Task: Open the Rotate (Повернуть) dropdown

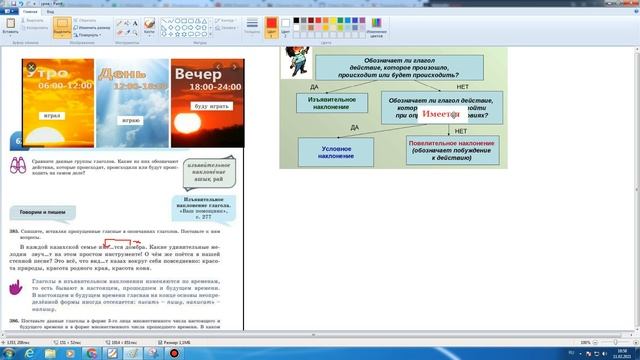Action: [x=88, y=35]
